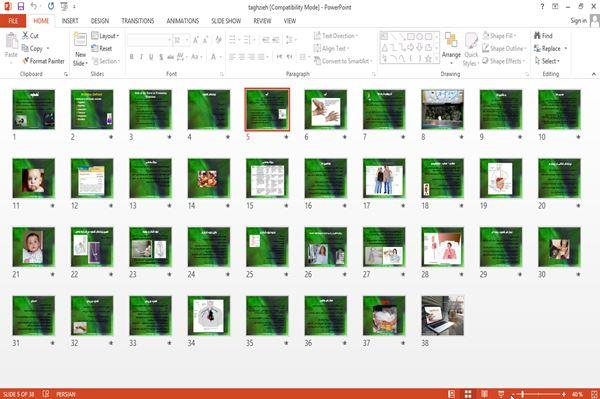This screenshot has width=600, height=399.
Task: Toggle bulleted list
Action: point(232,40)
